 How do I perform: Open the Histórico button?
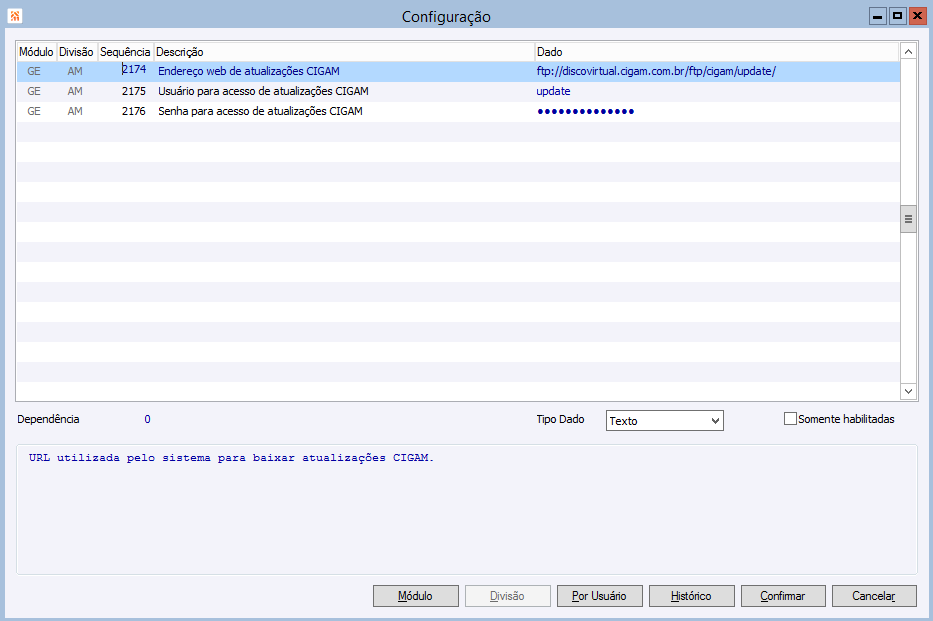pyautogui.click(x=691, y=596)
